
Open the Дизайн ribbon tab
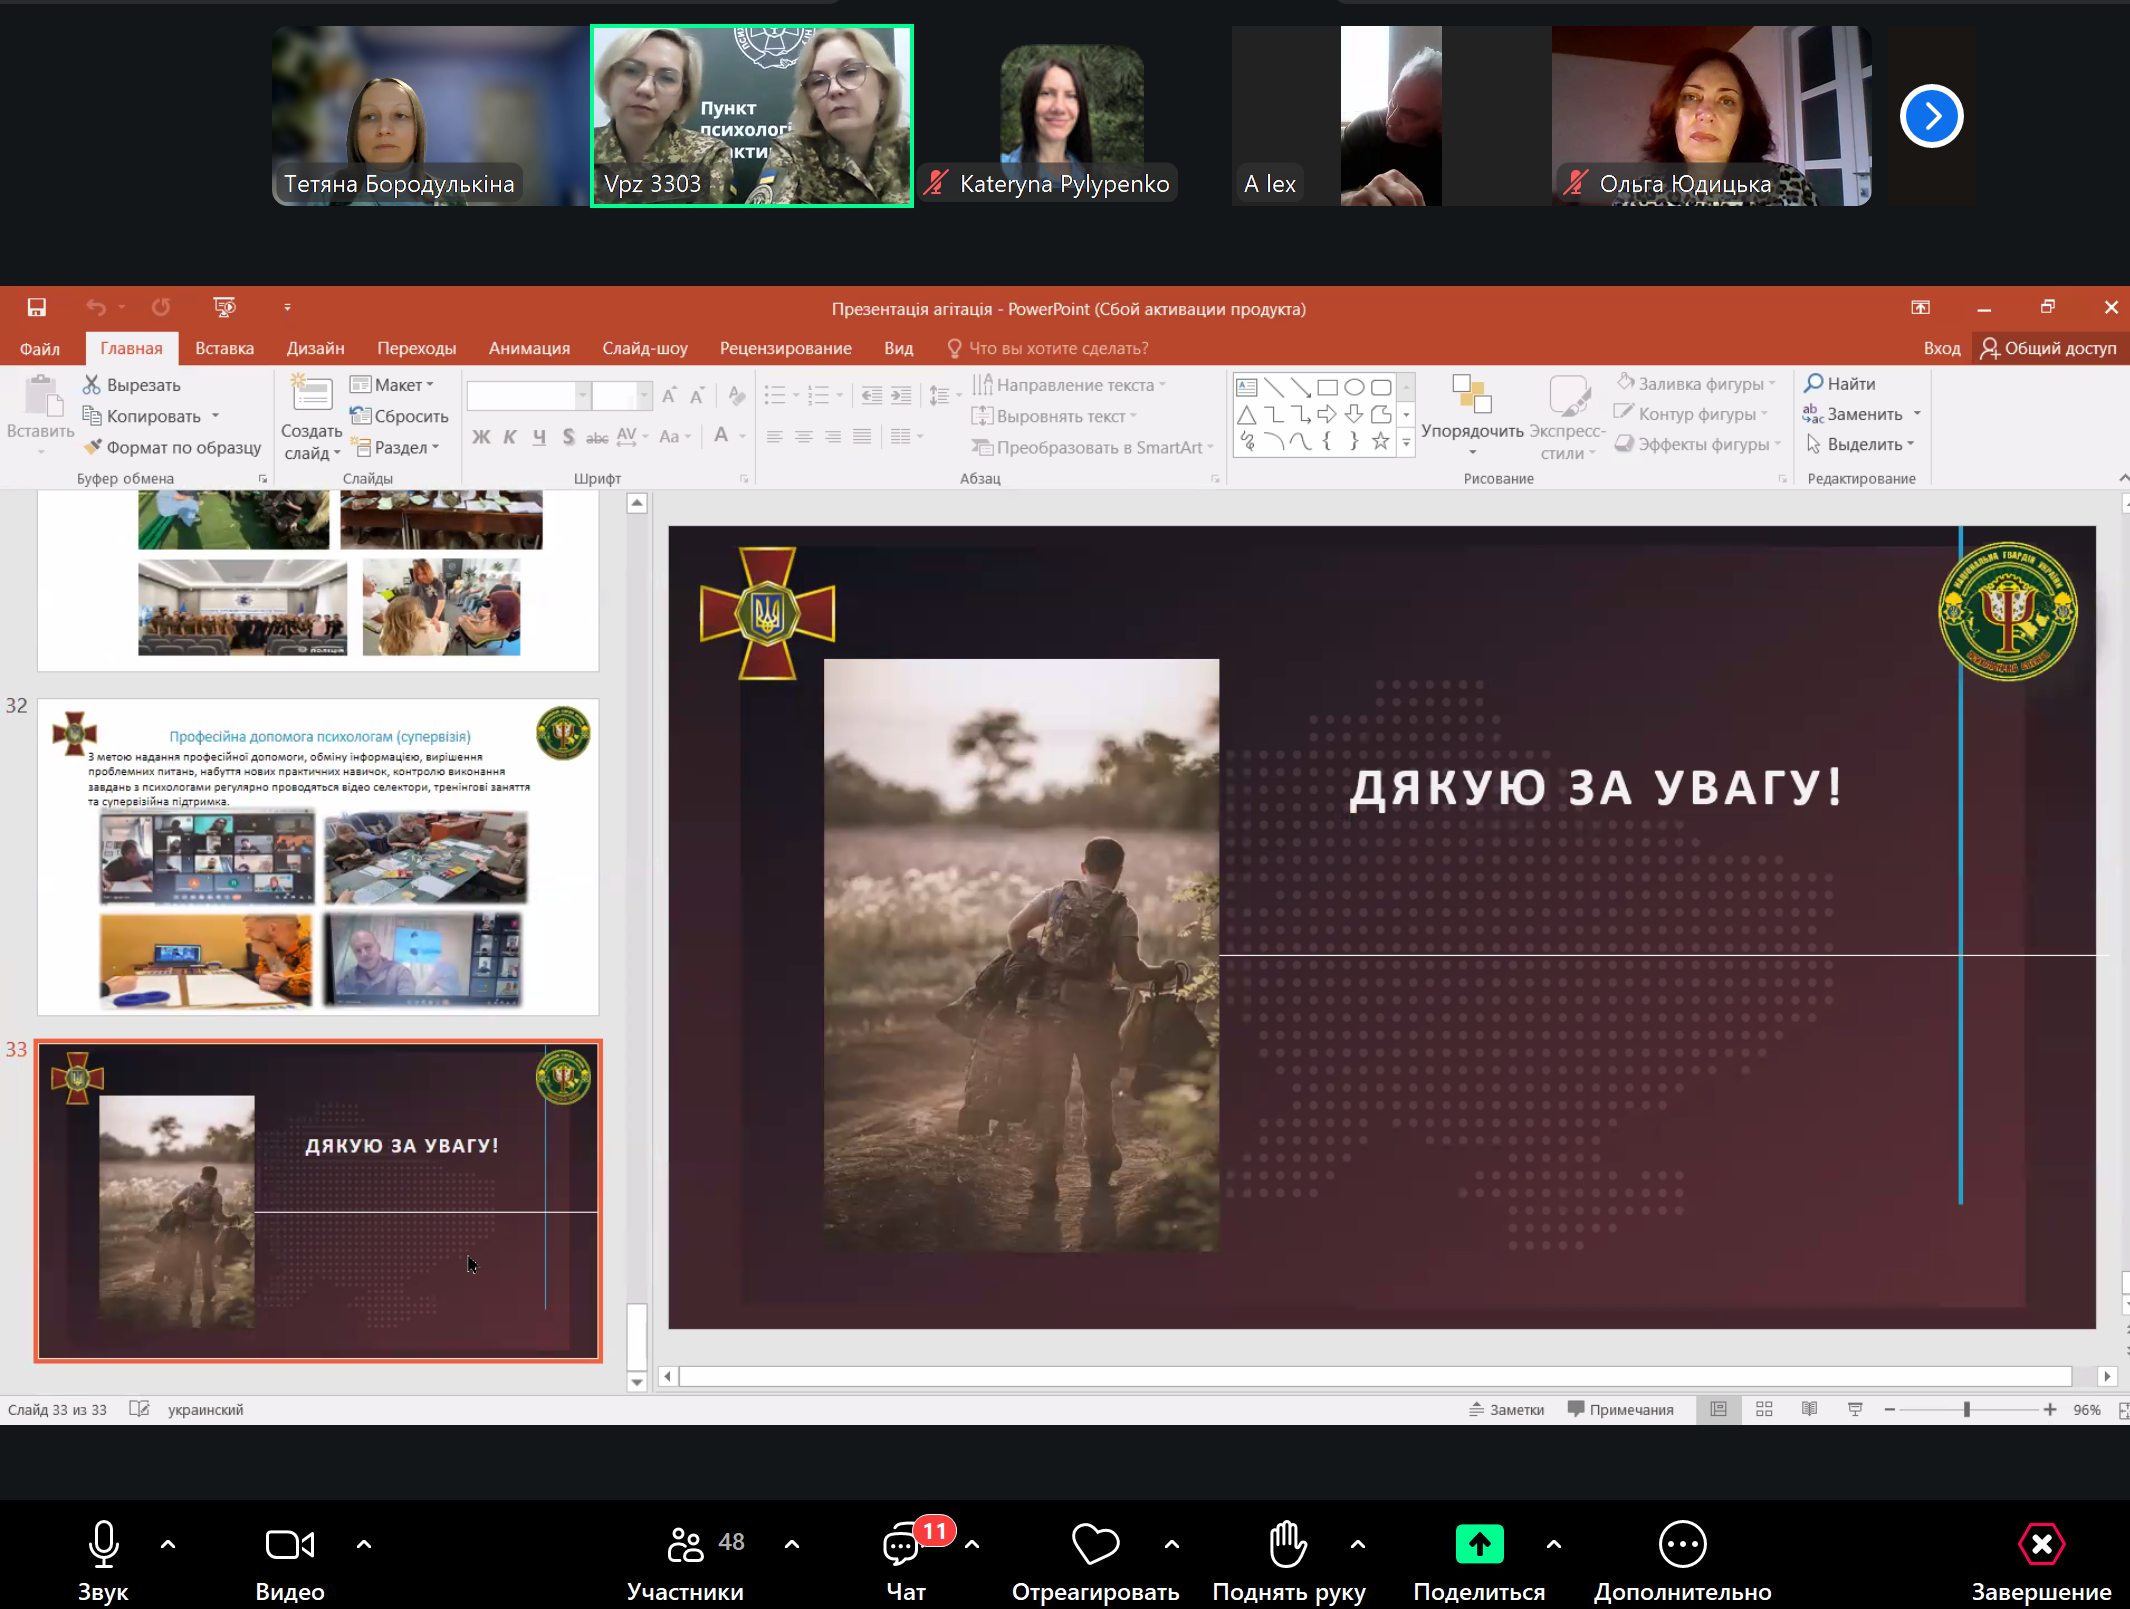click(315, 348)
